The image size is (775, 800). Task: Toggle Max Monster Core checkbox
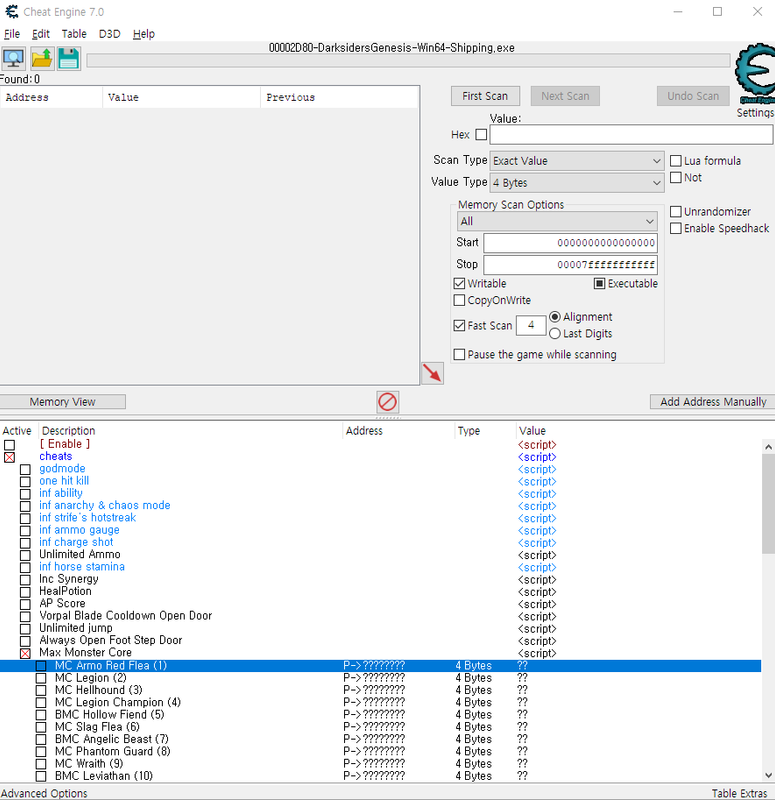coord(25,654)
